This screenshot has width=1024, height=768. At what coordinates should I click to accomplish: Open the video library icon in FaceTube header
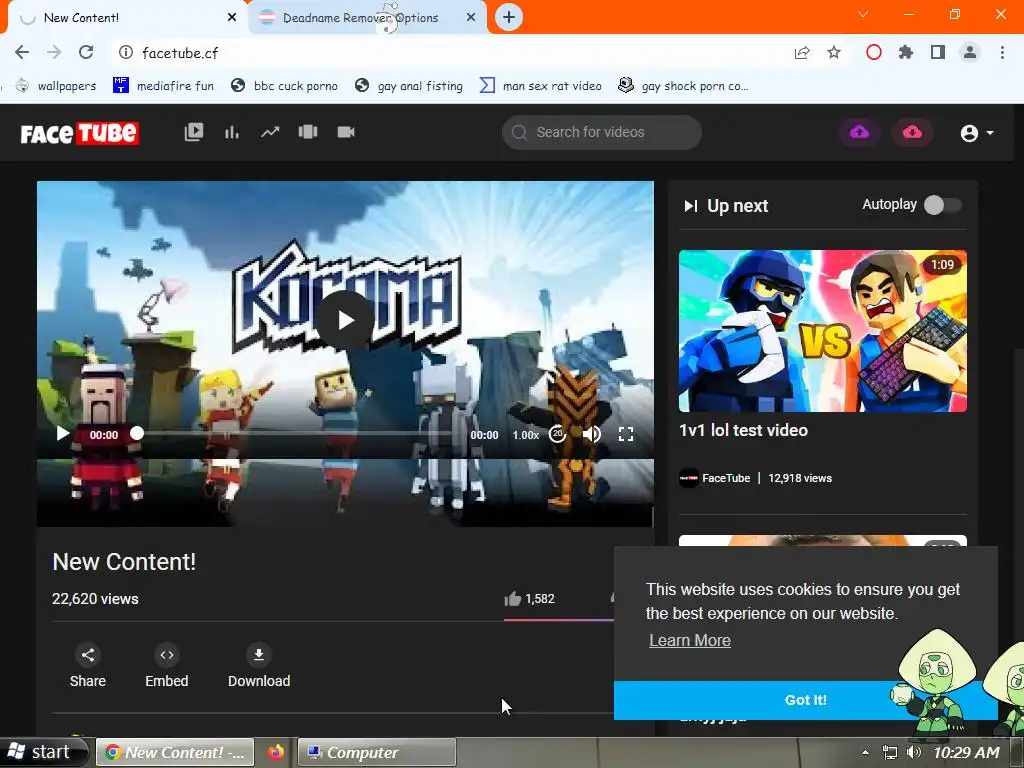pyautogui.click(x=194, y=132)
